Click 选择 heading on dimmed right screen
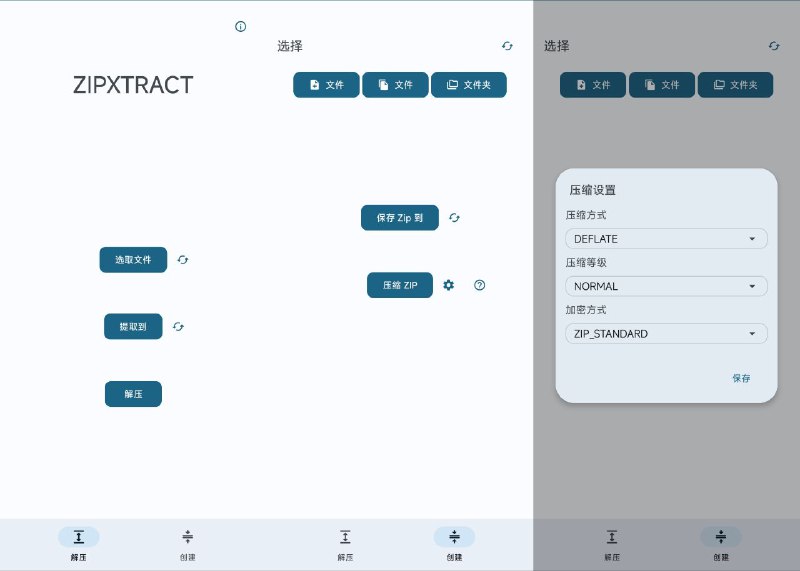The image size is (800, 571). (557, 46)
